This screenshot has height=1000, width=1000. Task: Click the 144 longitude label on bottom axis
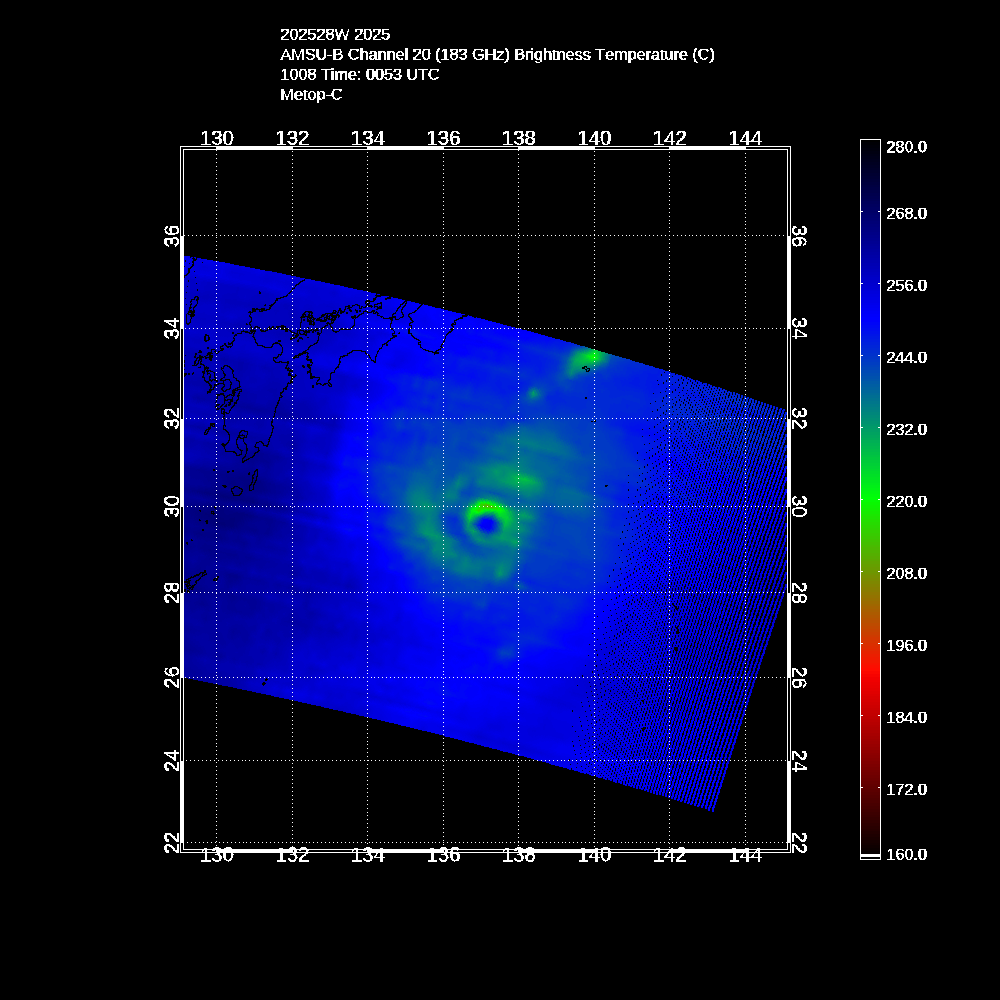[x=745, y=855]
